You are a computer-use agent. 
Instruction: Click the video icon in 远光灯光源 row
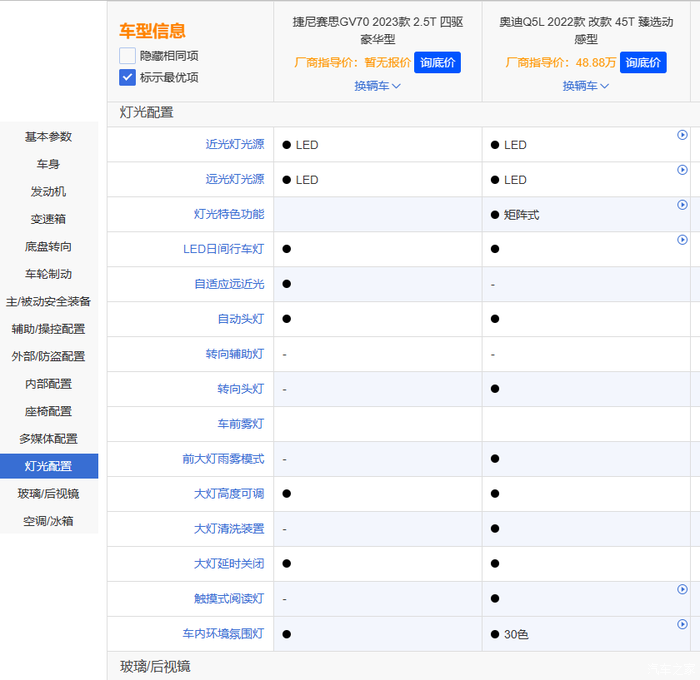pos(682,170)
